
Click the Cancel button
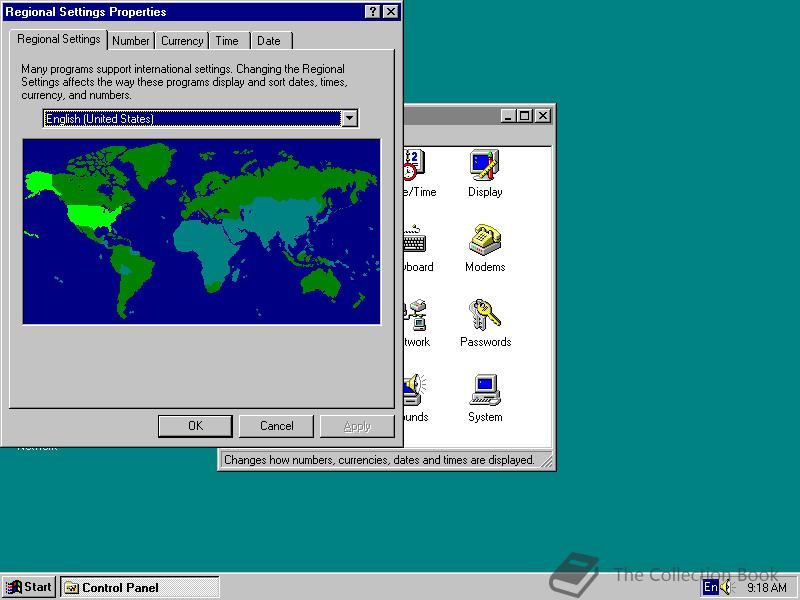(x=277, y=426)
